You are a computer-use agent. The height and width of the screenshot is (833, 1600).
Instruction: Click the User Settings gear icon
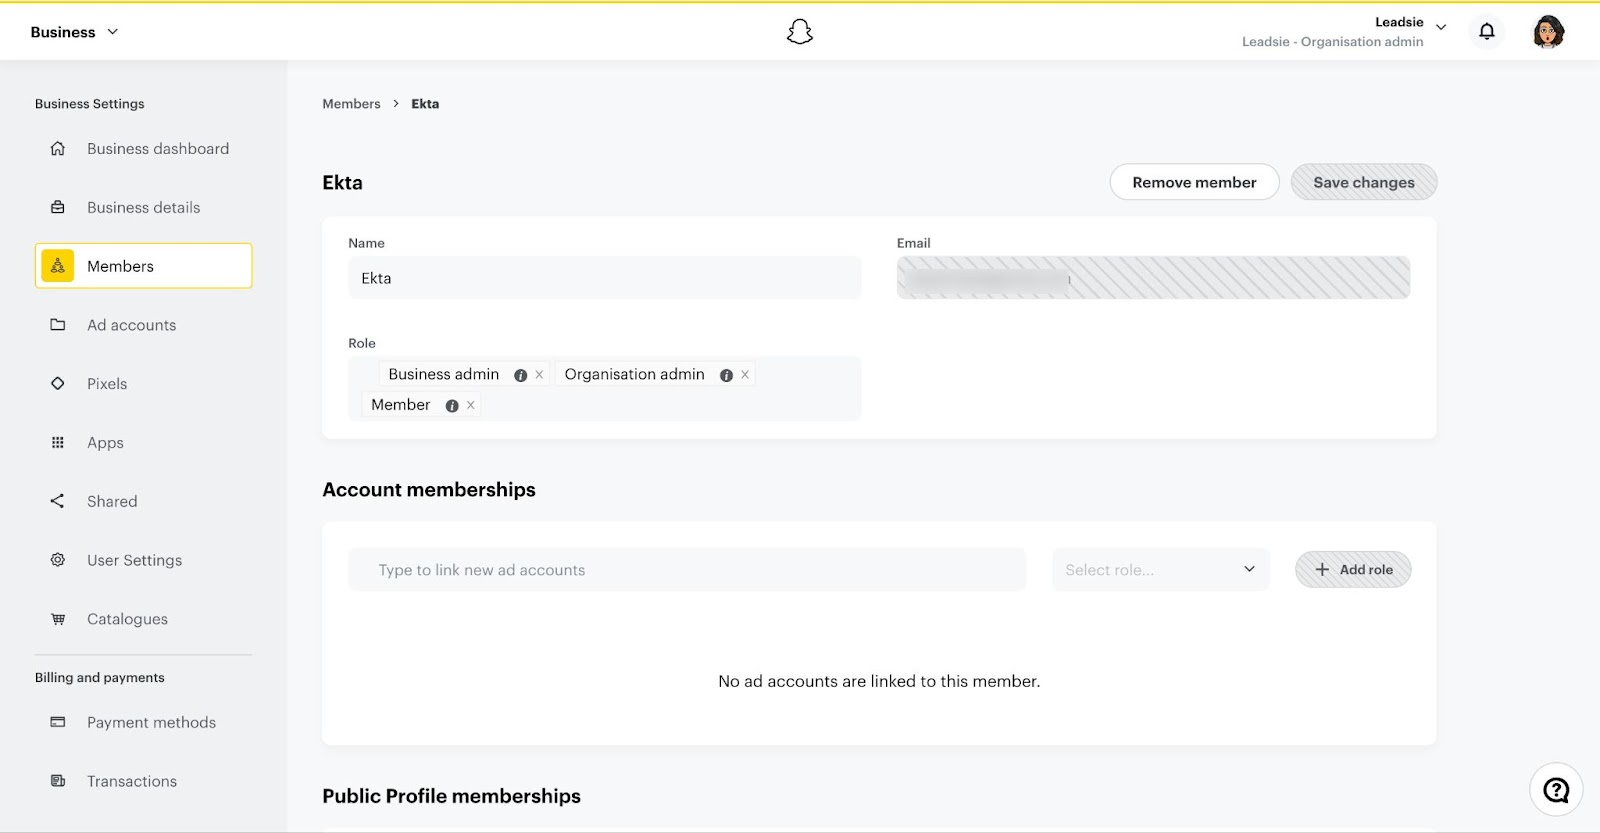click(58, 560)
